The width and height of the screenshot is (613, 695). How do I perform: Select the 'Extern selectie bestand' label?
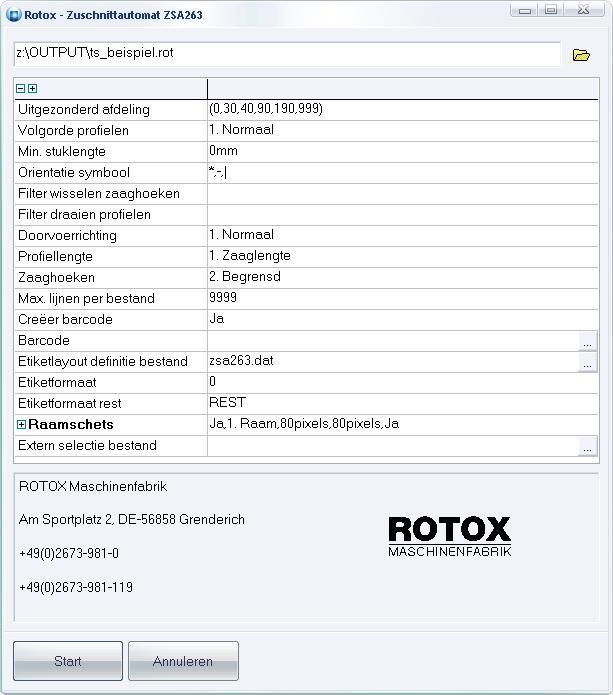(87, 445)
